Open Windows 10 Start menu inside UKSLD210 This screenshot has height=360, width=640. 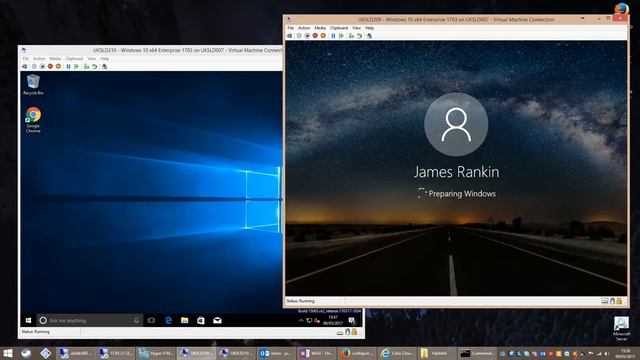(28, 320)
